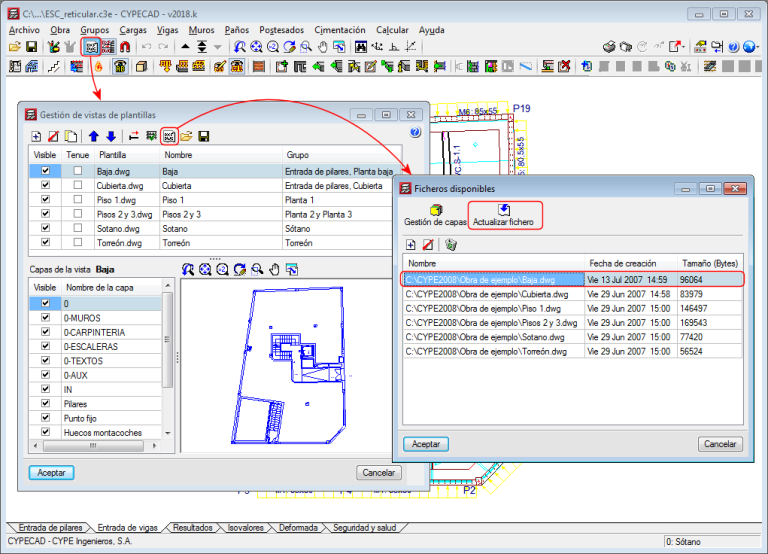The width and height of the screenshot is (768, 554).
Task: Hide the Pilares layer
Action: (x=44, y=403)
